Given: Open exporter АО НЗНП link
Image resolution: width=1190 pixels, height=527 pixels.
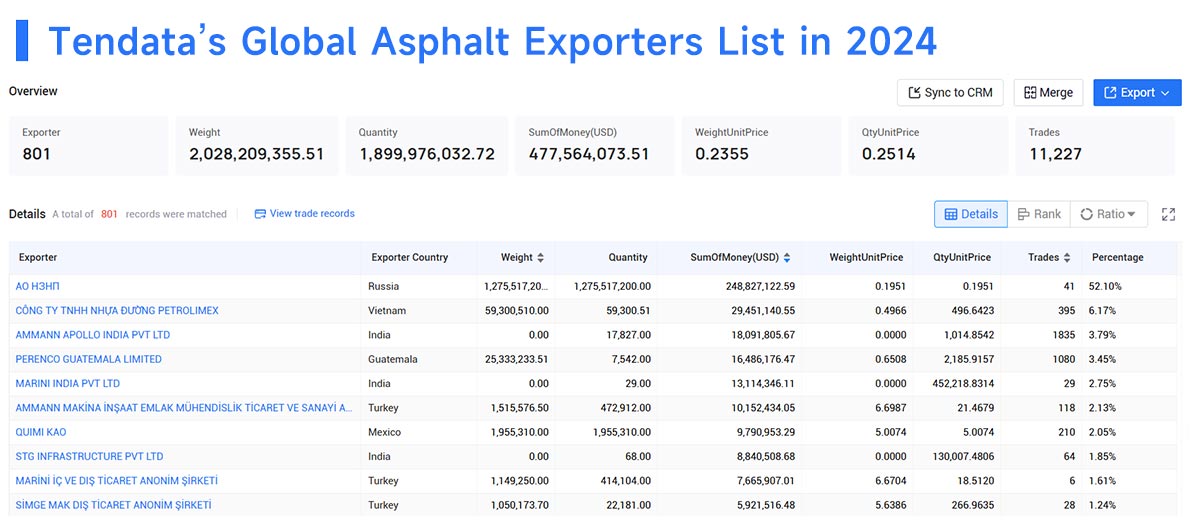Looking at the screenshot, I should coord(37,286).
